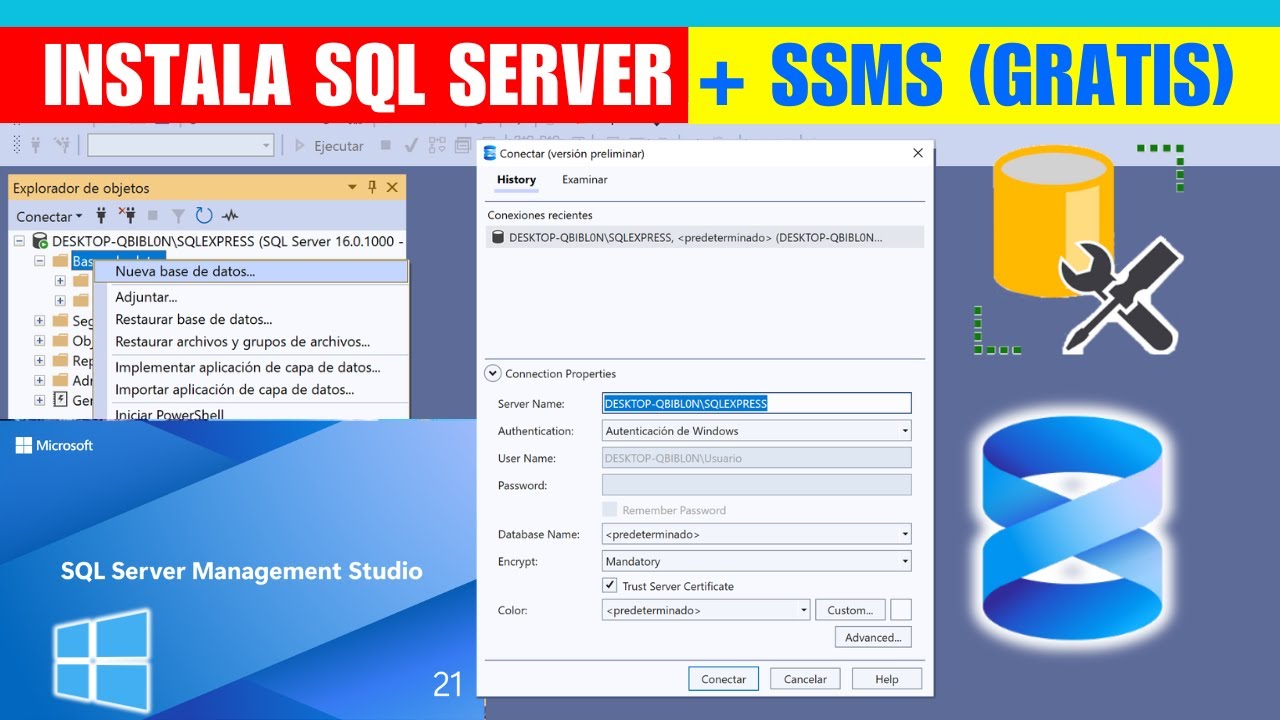Image resolution: width=1280 pixels, height=720 pixels.
Task: Toggle the Remember Password checkbox
Action: pos(609,509)
